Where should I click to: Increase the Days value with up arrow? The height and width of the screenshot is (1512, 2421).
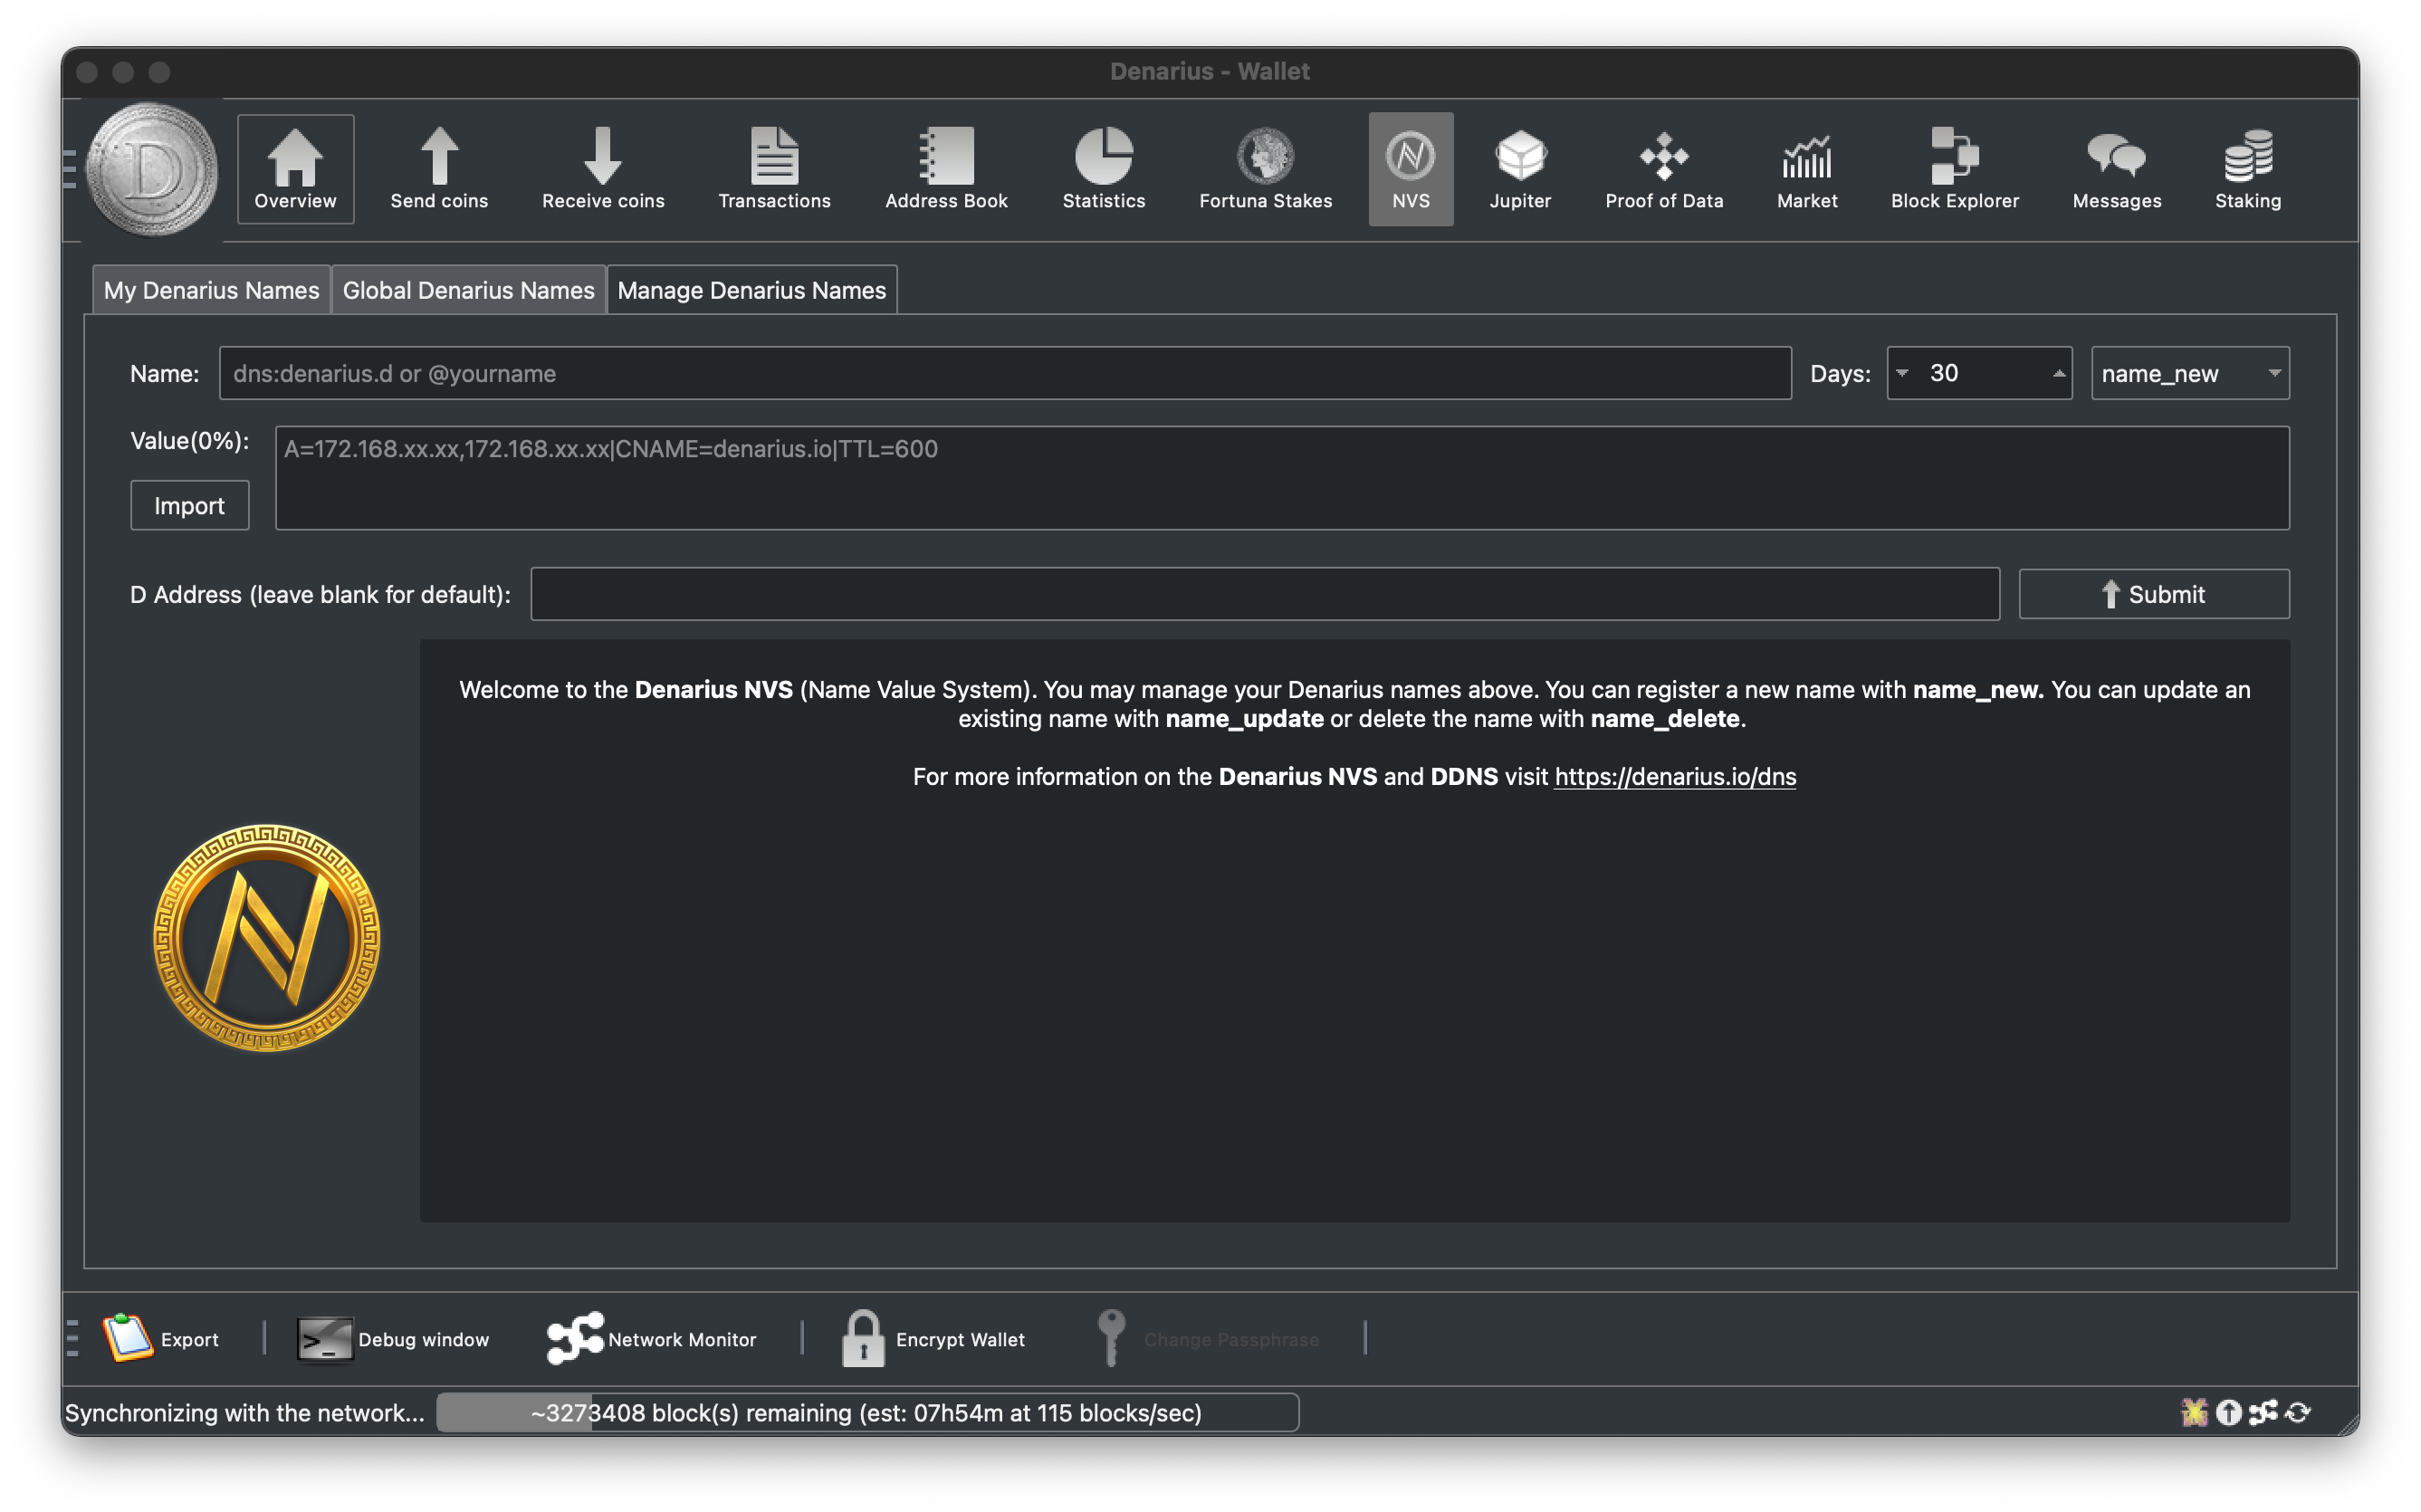[x=2058, y=373]
